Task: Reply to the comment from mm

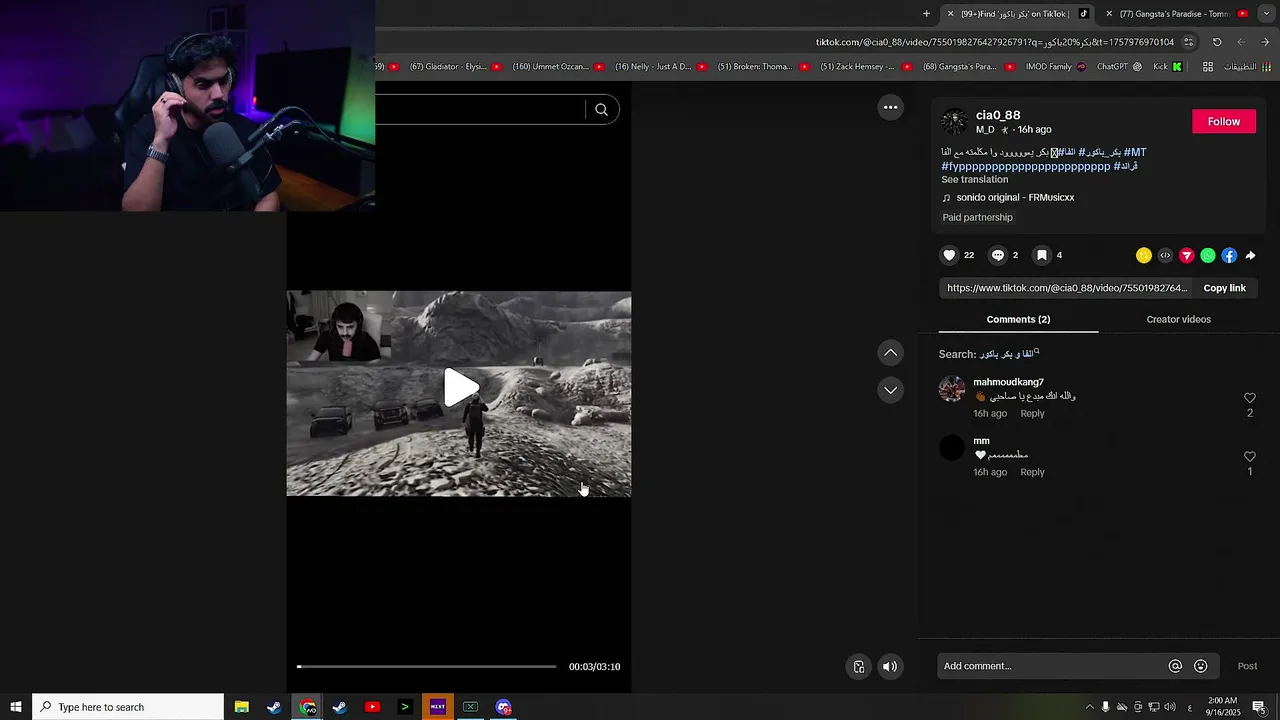Action: coord(1032,472)
